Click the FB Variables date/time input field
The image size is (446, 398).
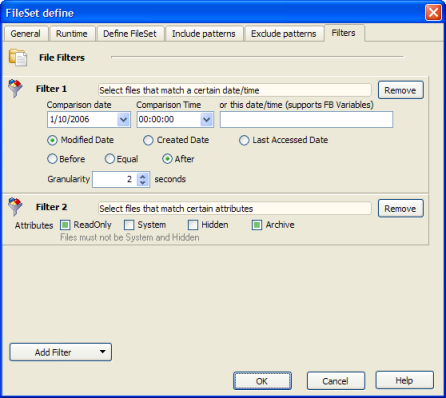tap(306, 120)
